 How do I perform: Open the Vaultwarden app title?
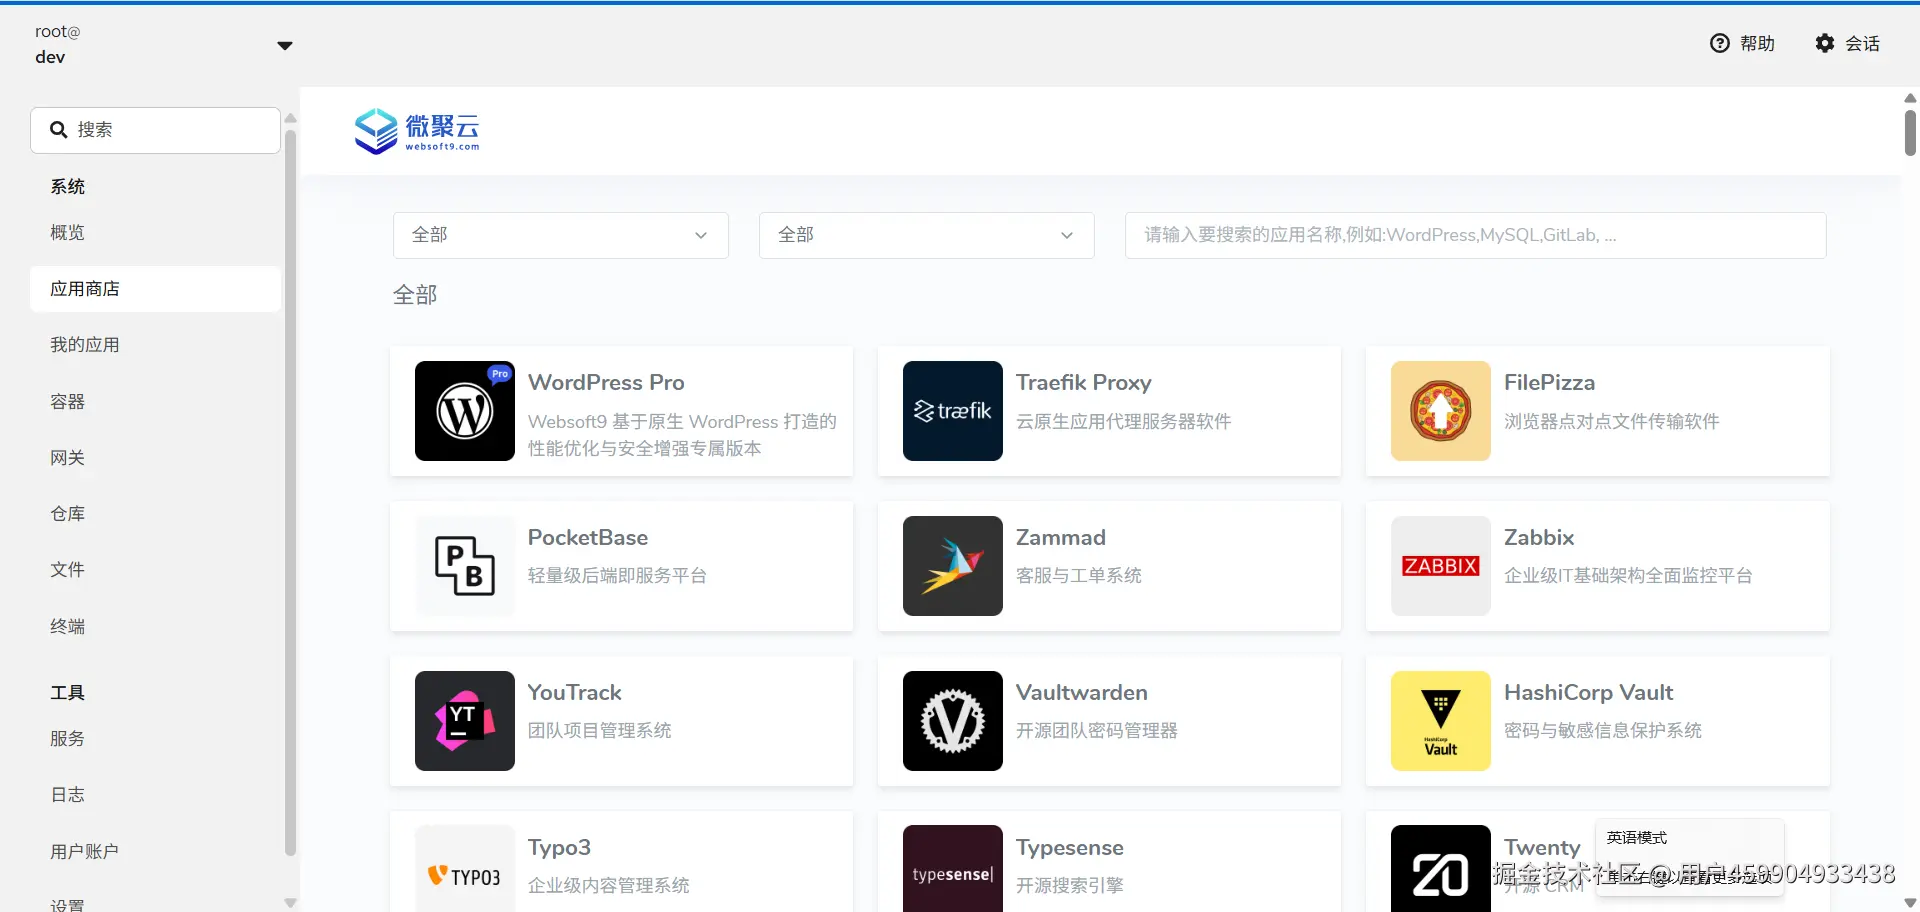[x=1082, y=692]
